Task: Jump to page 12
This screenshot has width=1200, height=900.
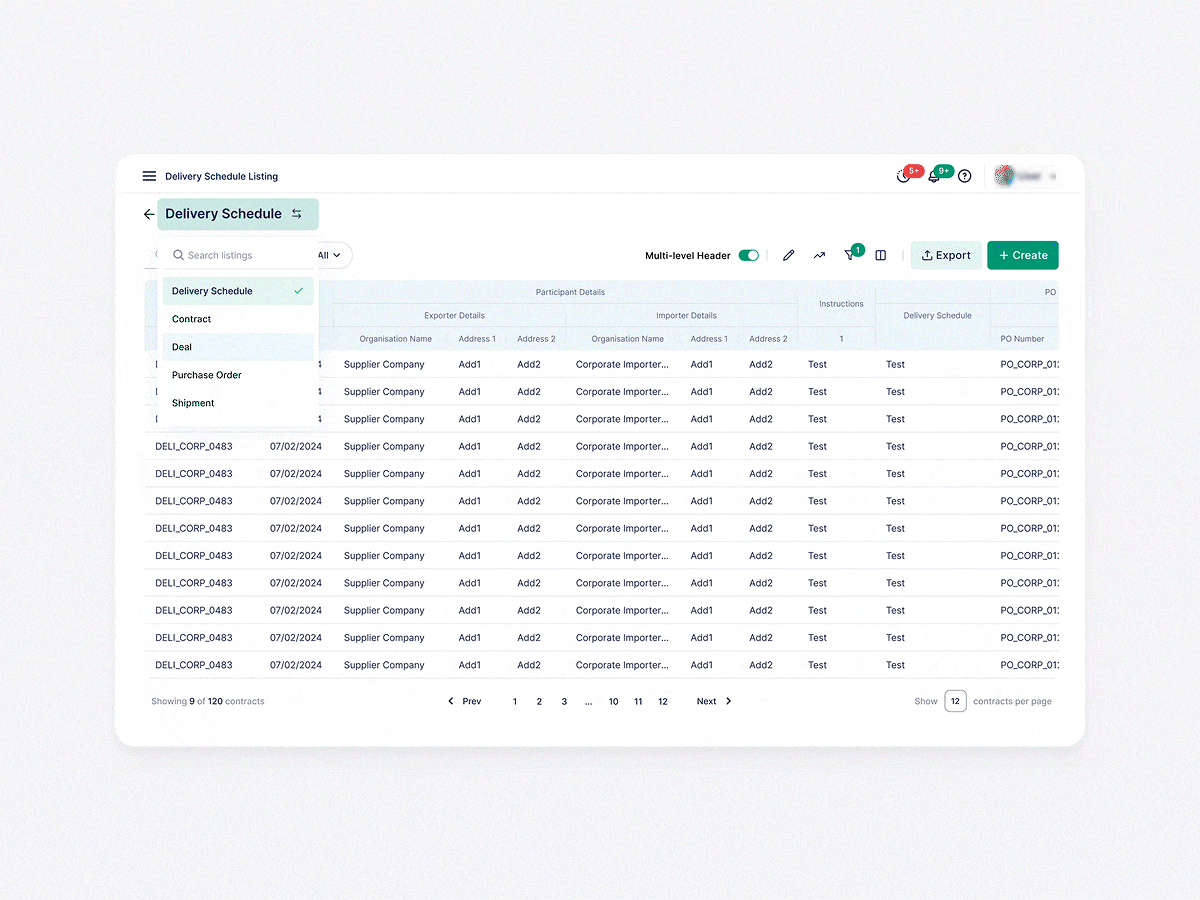Action: pos(663,701)
